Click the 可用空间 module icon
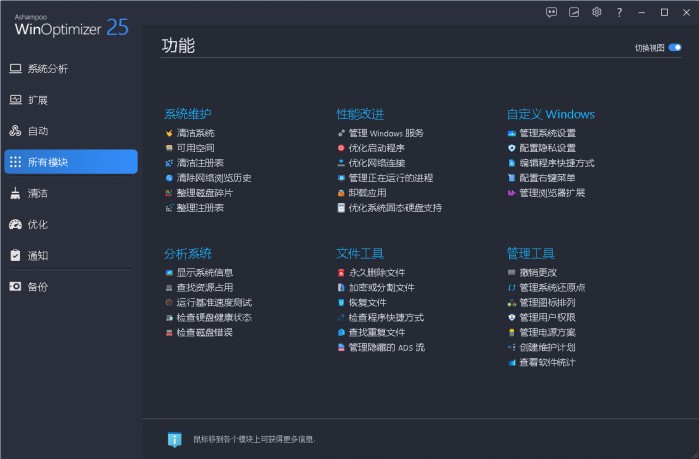This screenshot has height=459, width=699. (x=169, y=148)
